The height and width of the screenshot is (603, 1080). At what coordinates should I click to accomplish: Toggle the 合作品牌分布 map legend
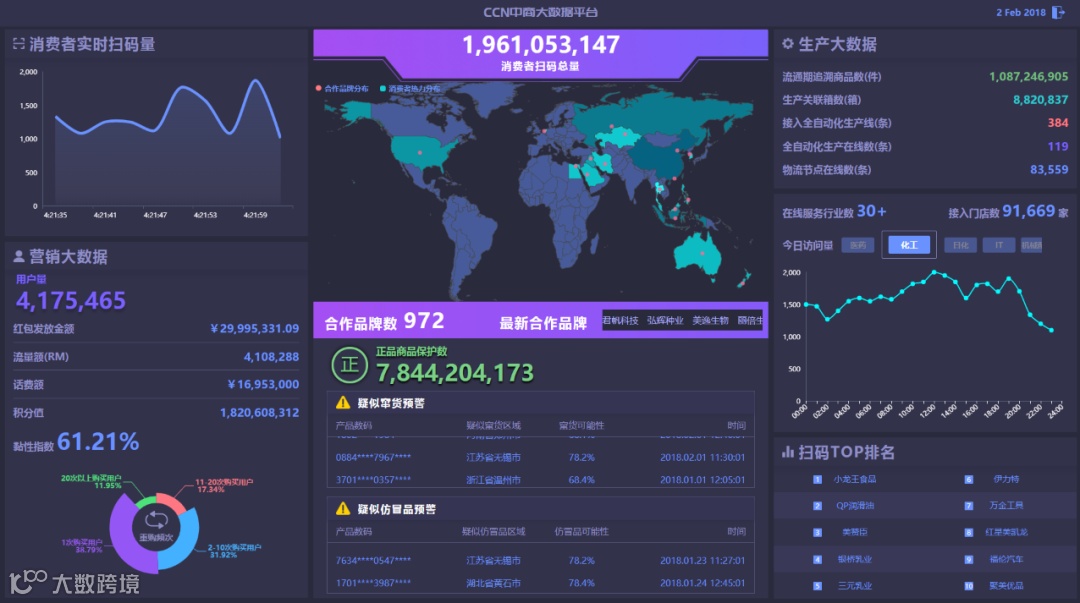click(342, 88)
